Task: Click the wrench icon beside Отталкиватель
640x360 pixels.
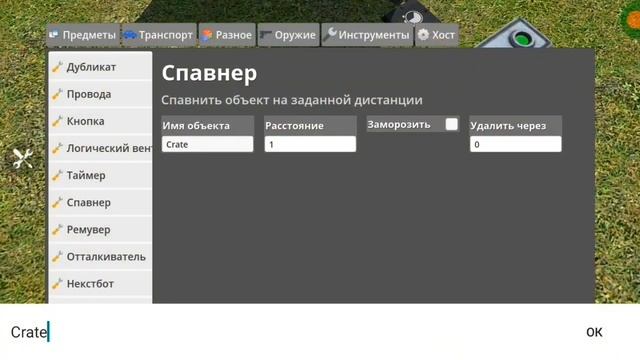Action: [x=57, y=257]
